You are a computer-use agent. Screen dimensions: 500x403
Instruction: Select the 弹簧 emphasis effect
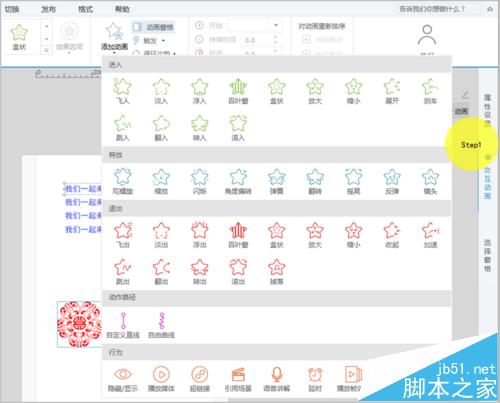click(277, 181)
